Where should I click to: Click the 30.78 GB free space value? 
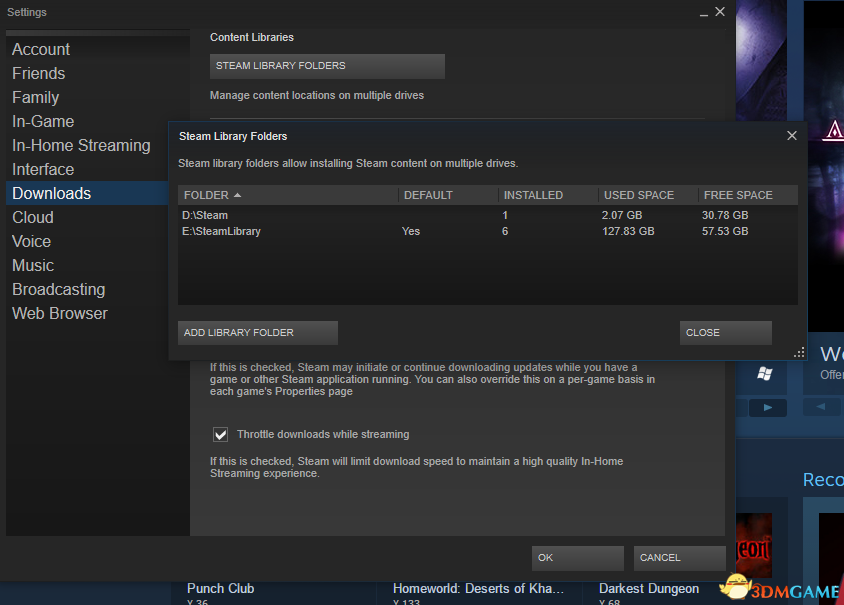[725, 215]
